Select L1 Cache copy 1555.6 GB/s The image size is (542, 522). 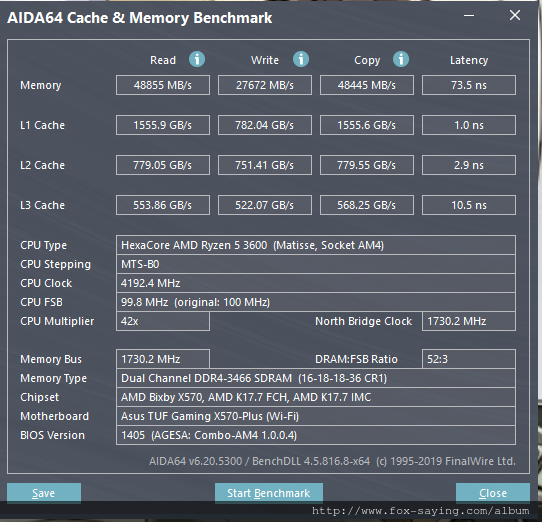tap(367, 125)
